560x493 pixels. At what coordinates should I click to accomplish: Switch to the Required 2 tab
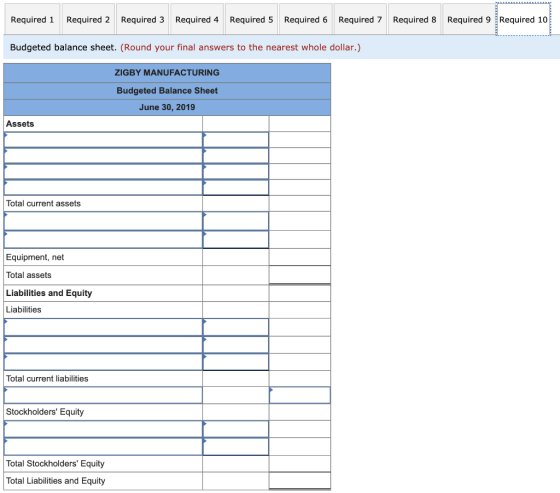[88, 19]
